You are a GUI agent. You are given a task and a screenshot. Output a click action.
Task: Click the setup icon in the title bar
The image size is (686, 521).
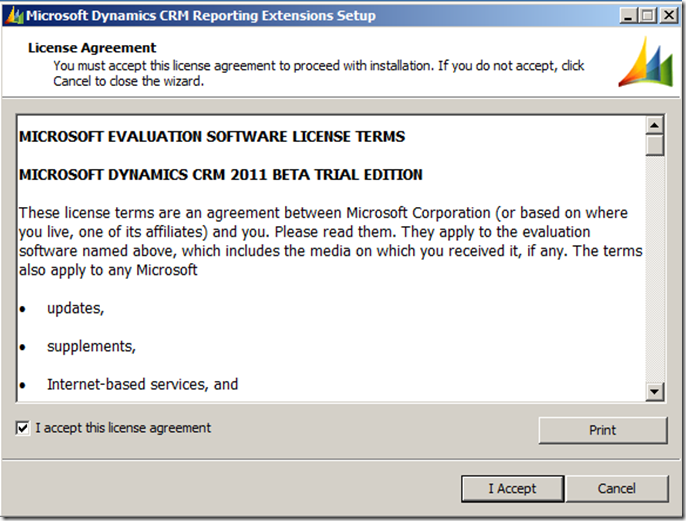point(14,15)
